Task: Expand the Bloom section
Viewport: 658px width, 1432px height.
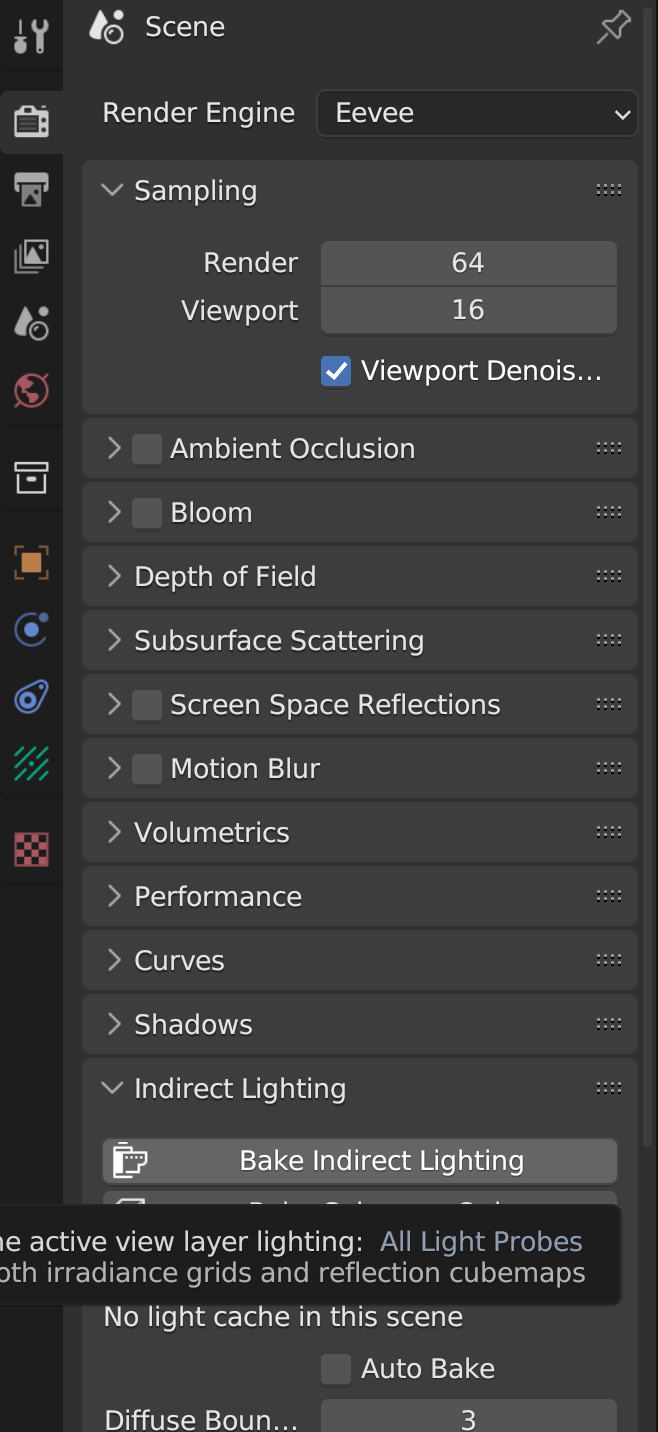Action: [113, 511]
